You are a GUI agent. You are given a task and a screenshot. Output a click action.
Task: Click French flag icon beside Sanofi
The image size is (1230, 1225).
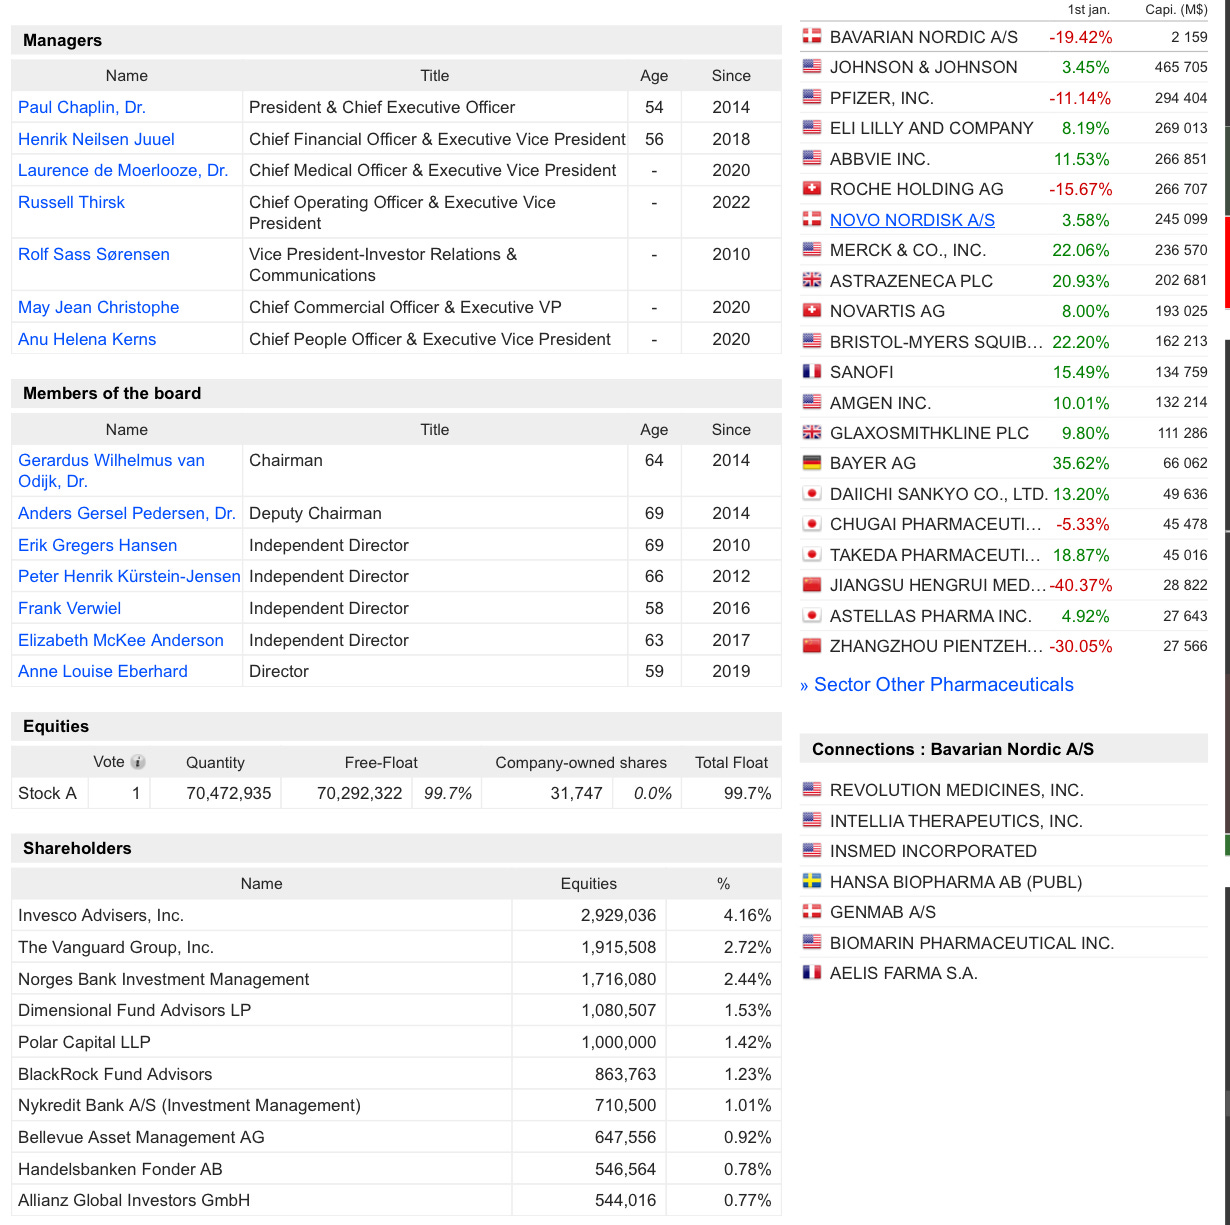pyautogui.click(x=812, y=372)
